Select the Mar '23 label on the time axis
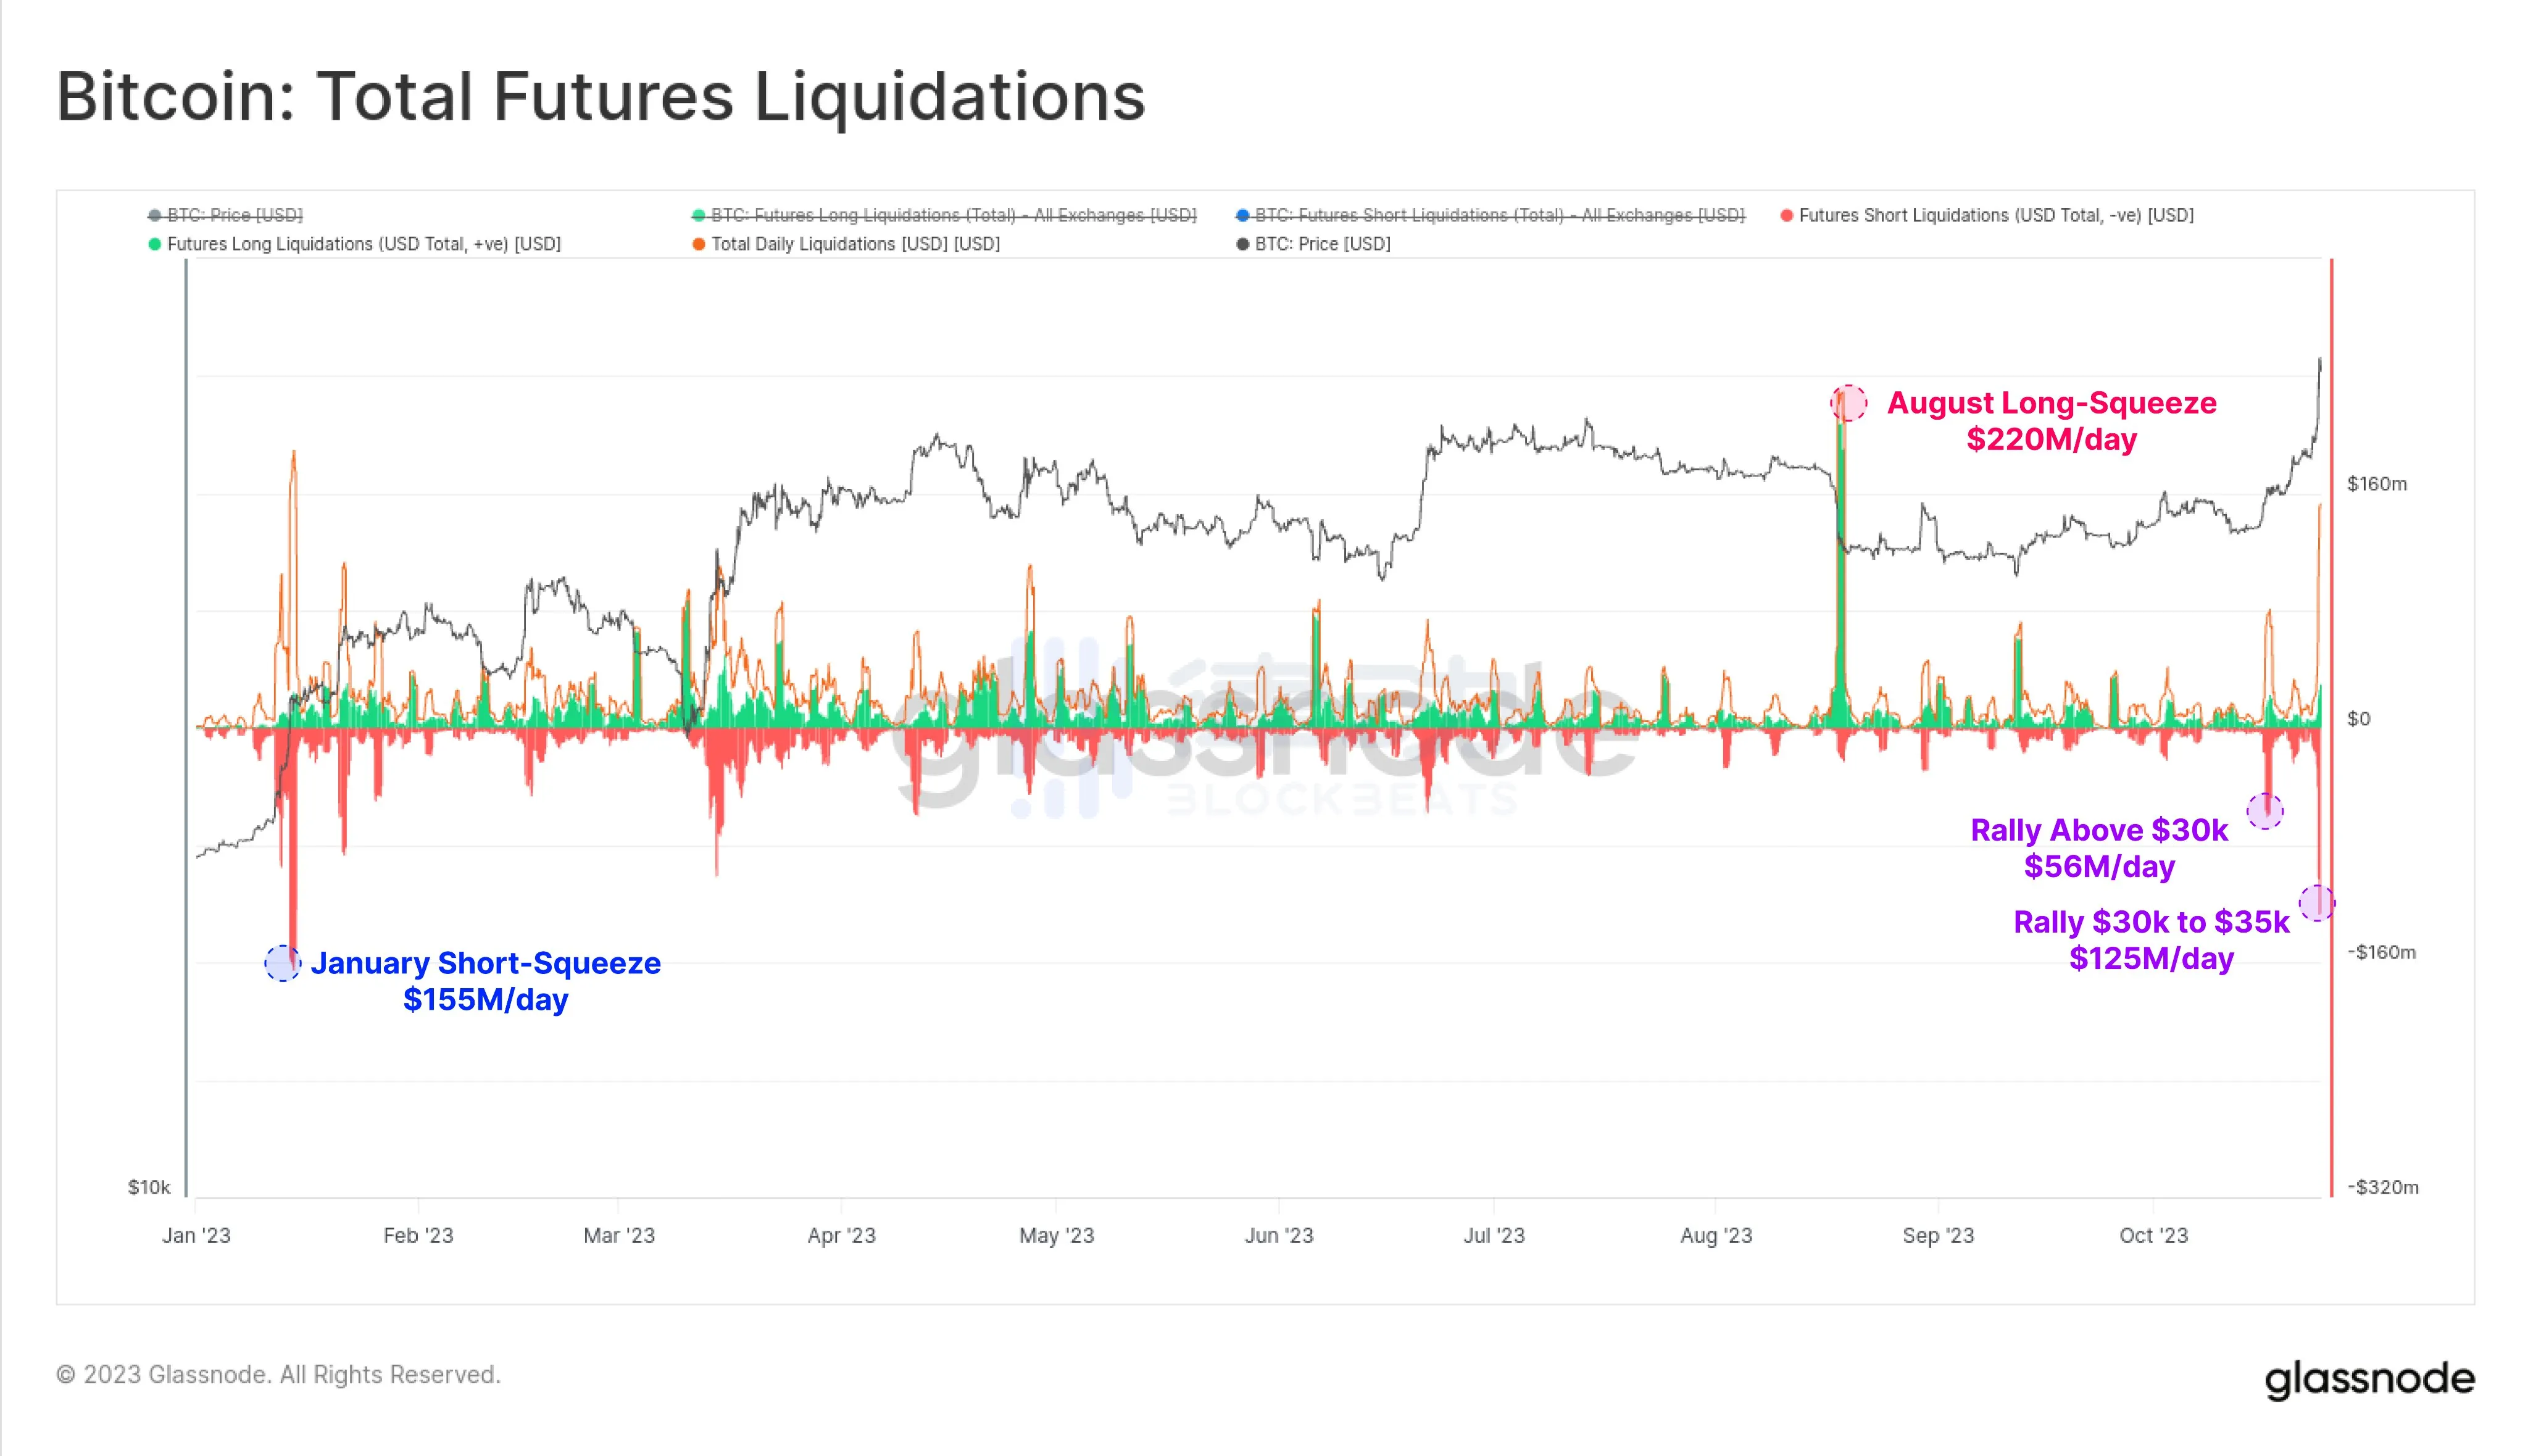 point(619,1236)
